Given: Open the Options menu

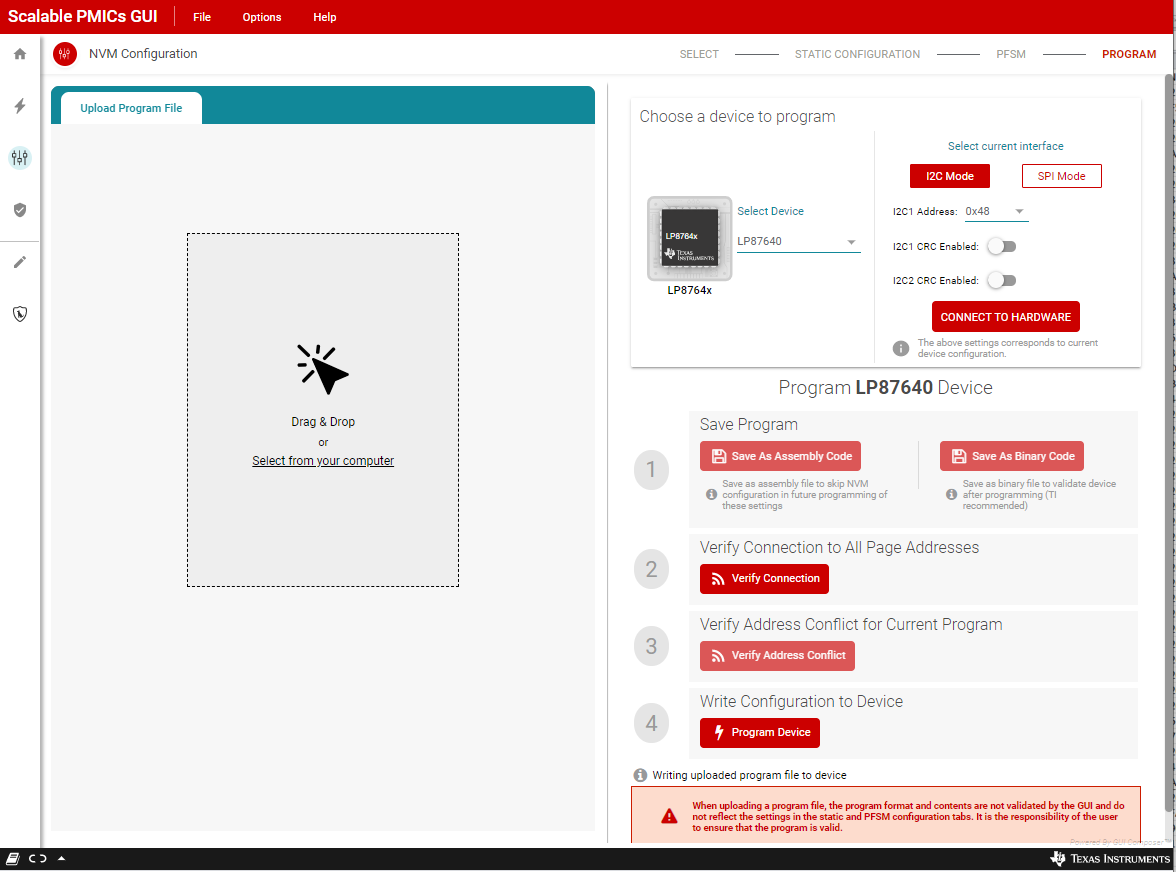Looking at the screenshot, I should click(x=262, y=17).
